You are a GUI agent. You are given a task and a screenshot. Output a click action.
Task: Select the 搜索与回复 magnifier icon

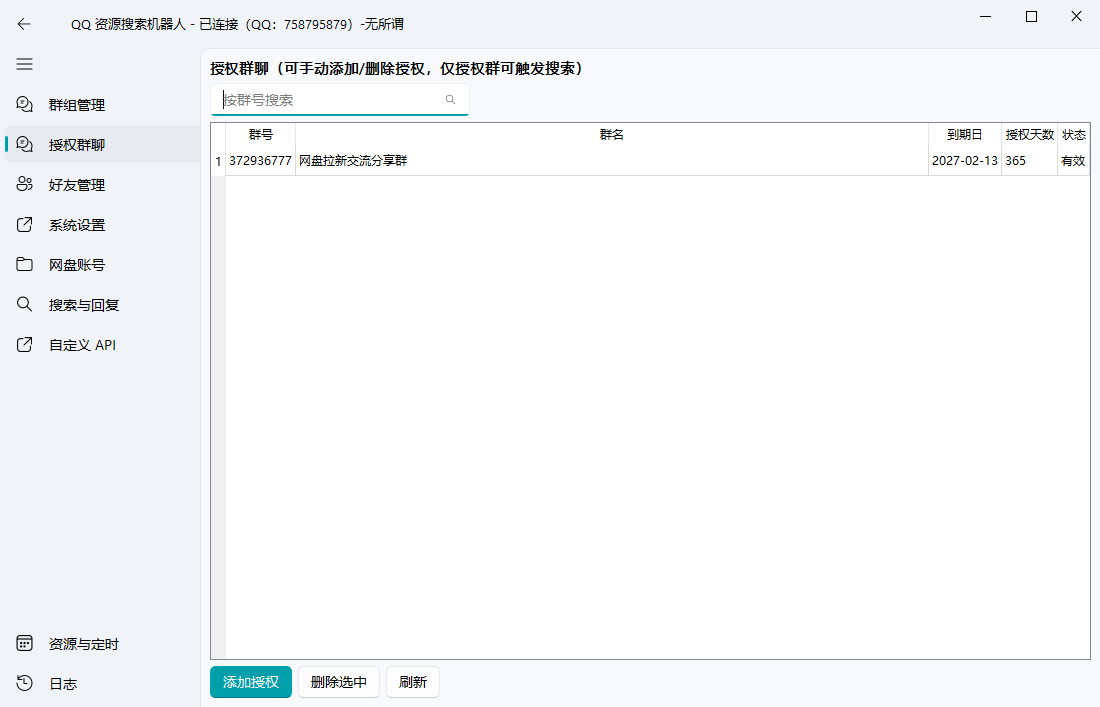(x=24, y=304)
